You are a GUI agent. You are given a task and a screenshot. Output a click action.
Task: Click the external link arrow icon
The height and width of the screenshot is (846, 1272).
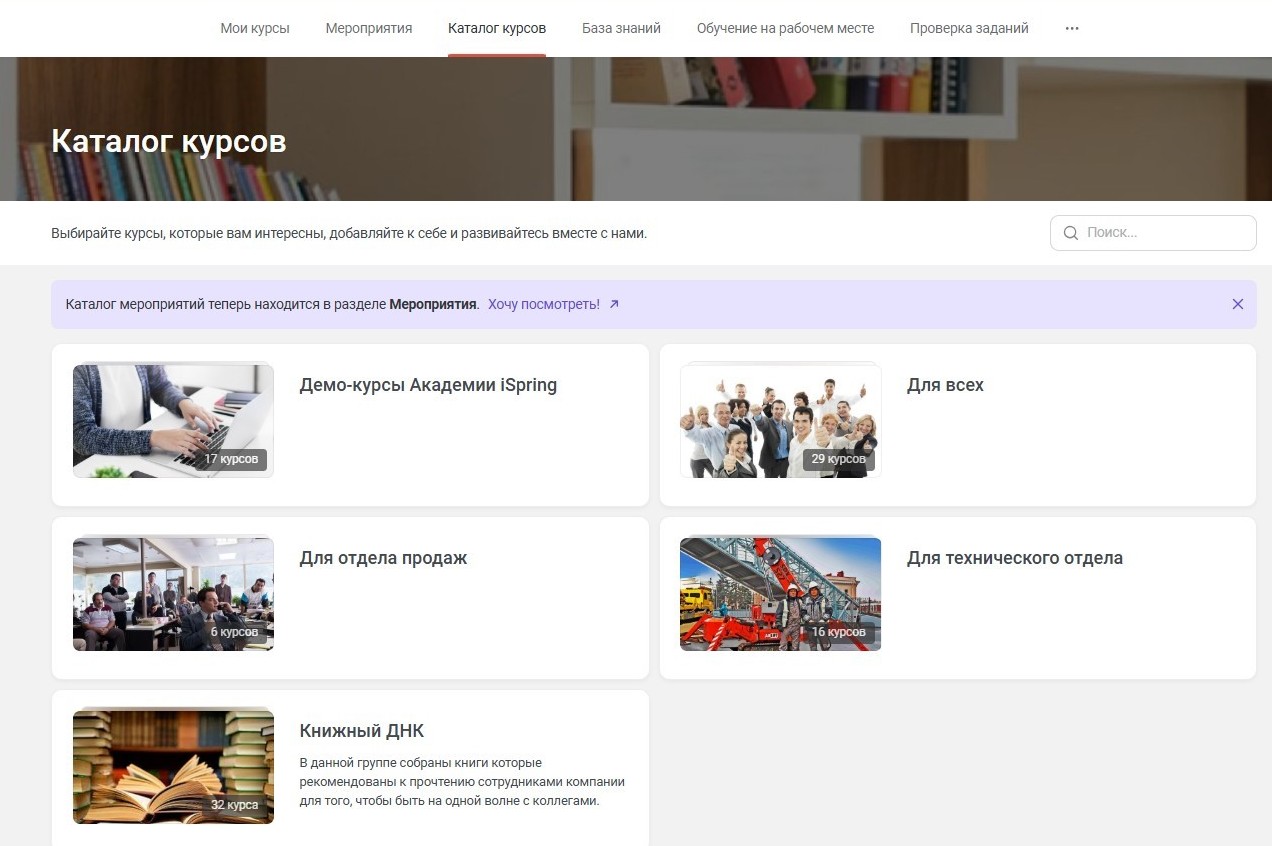(x=614, y=304)
